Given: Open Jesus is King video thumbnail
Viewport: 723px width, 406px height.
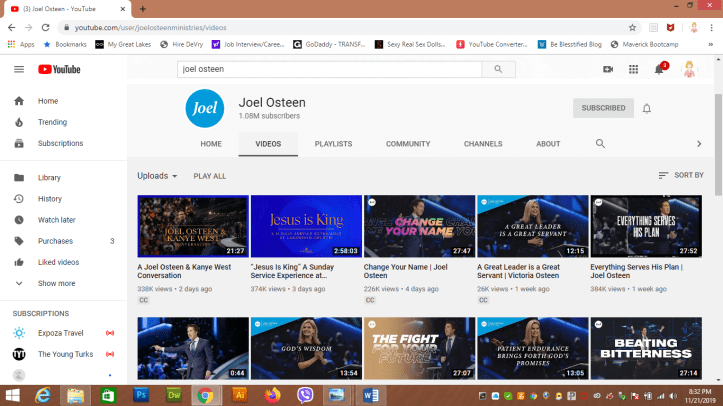Looking at the screenshot, I should tap(306, 226).
